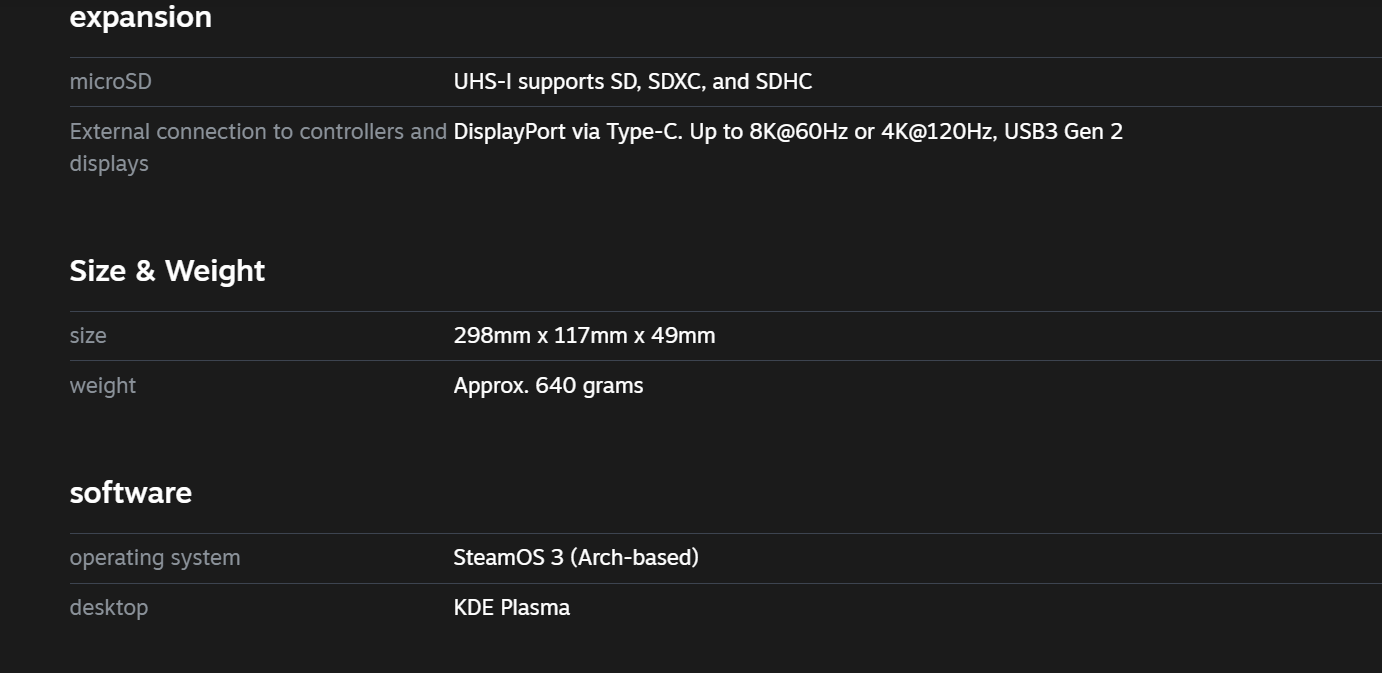Click the expansion section heading
1382x673 pixels.
pos(140,18)
